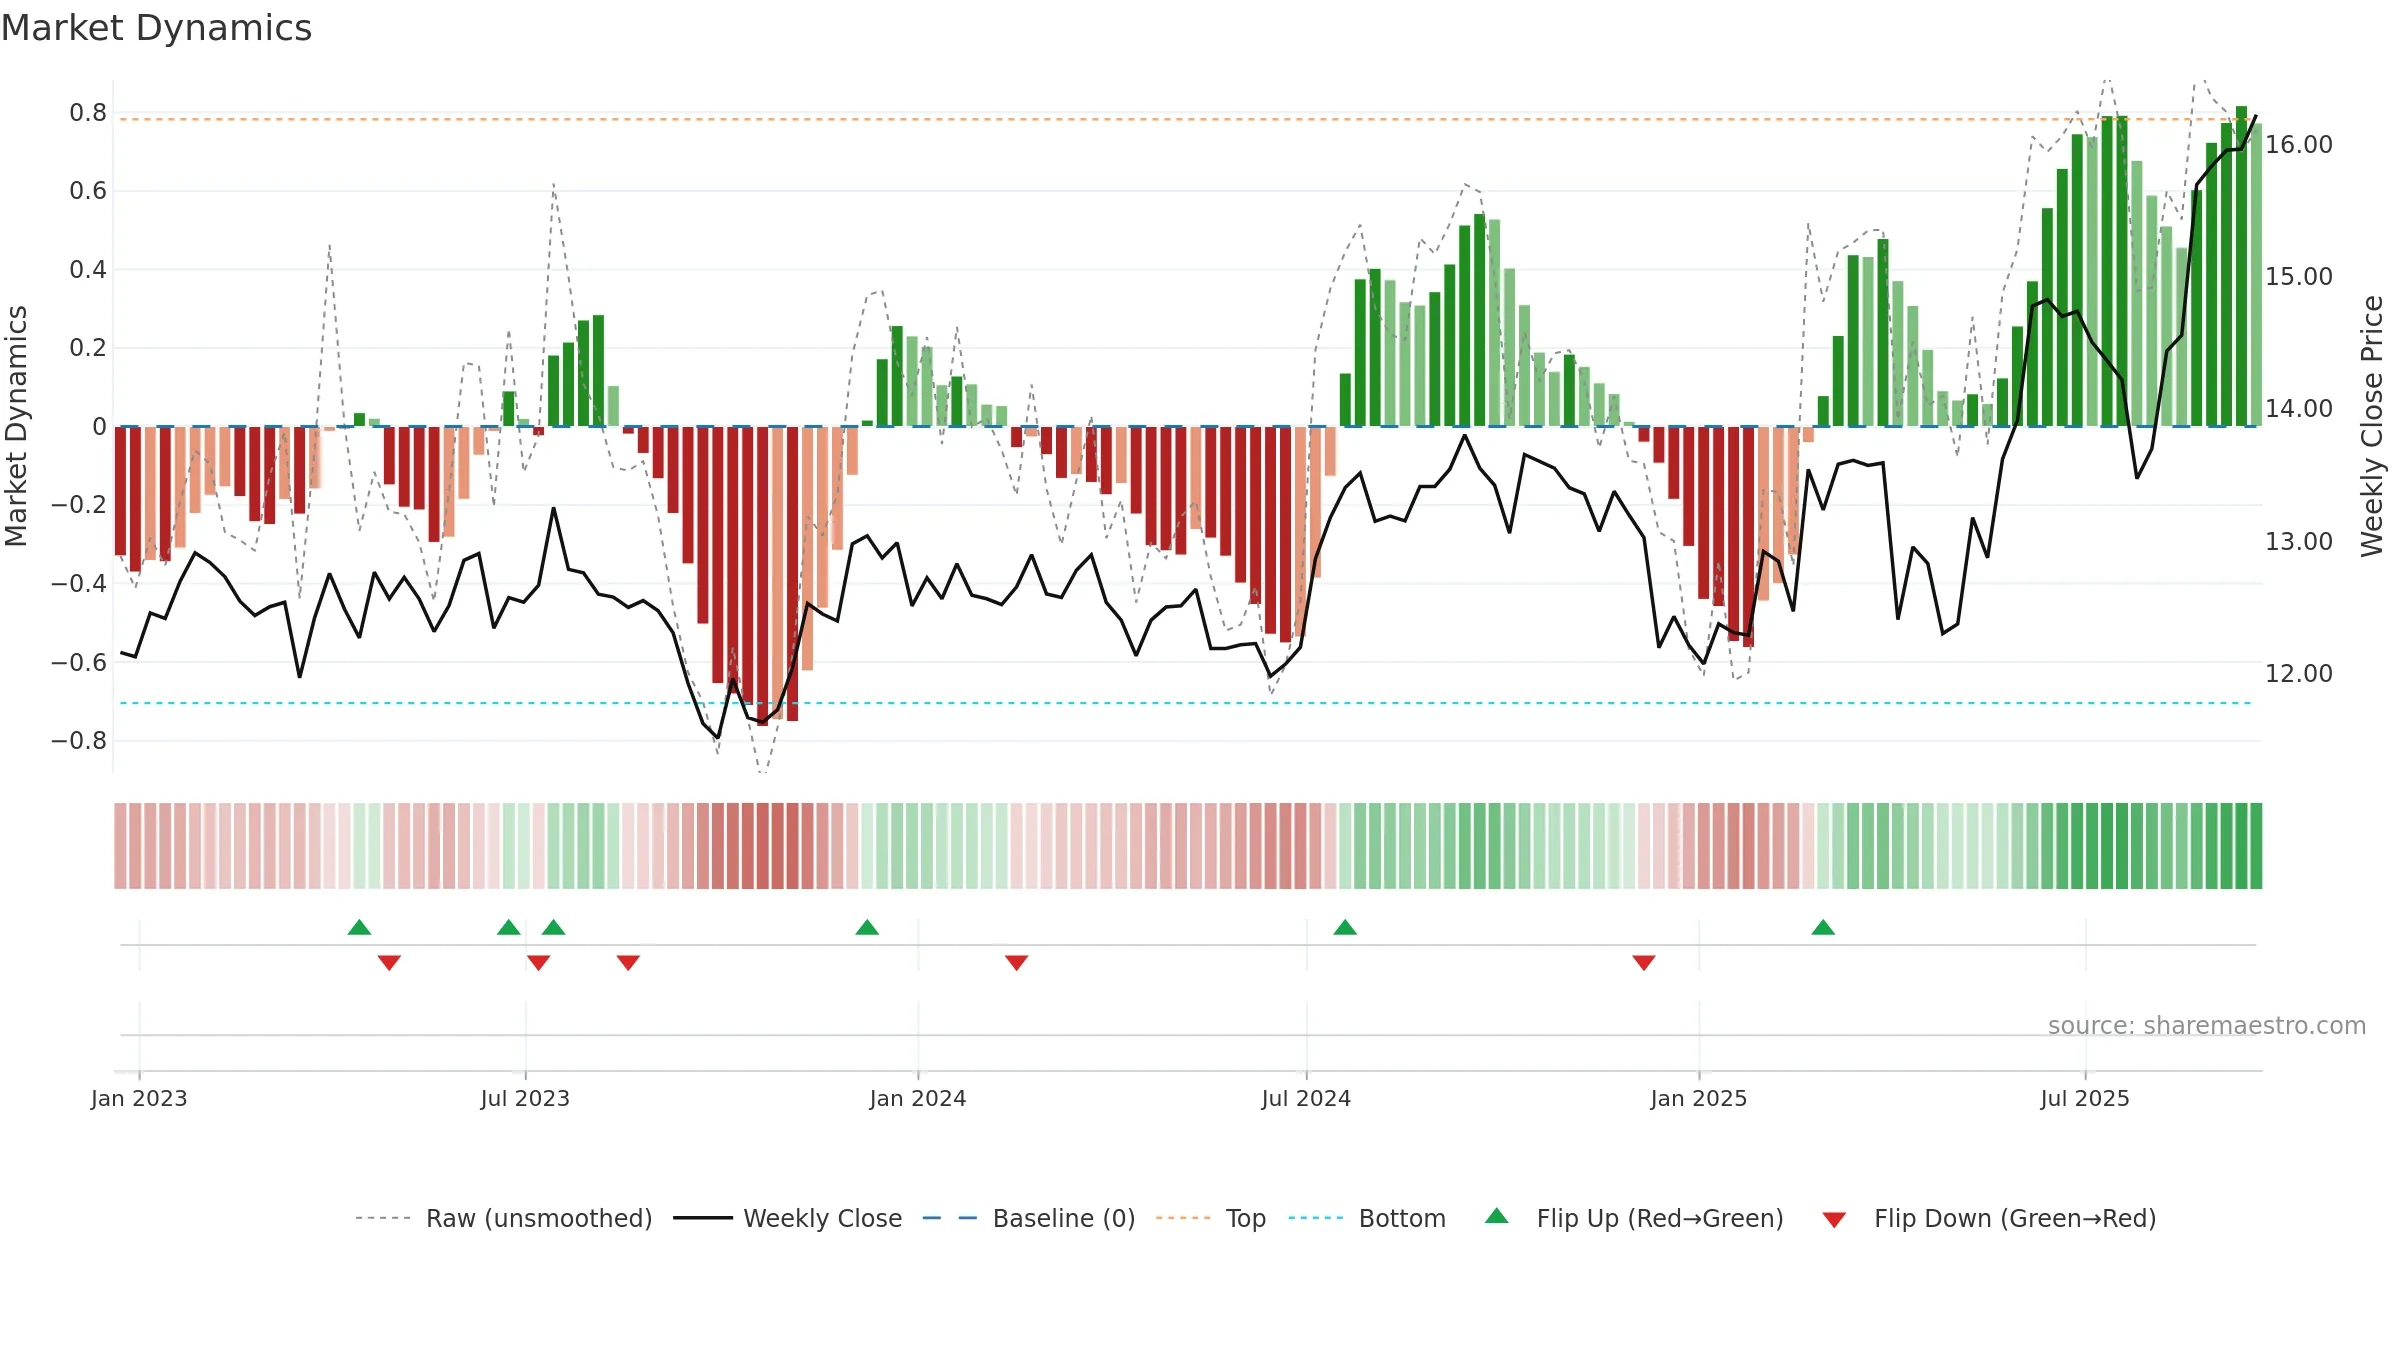Toggle the Top legend entry
The width and height of the screenshot is (2400, 1350).
coord(1211,1218)
